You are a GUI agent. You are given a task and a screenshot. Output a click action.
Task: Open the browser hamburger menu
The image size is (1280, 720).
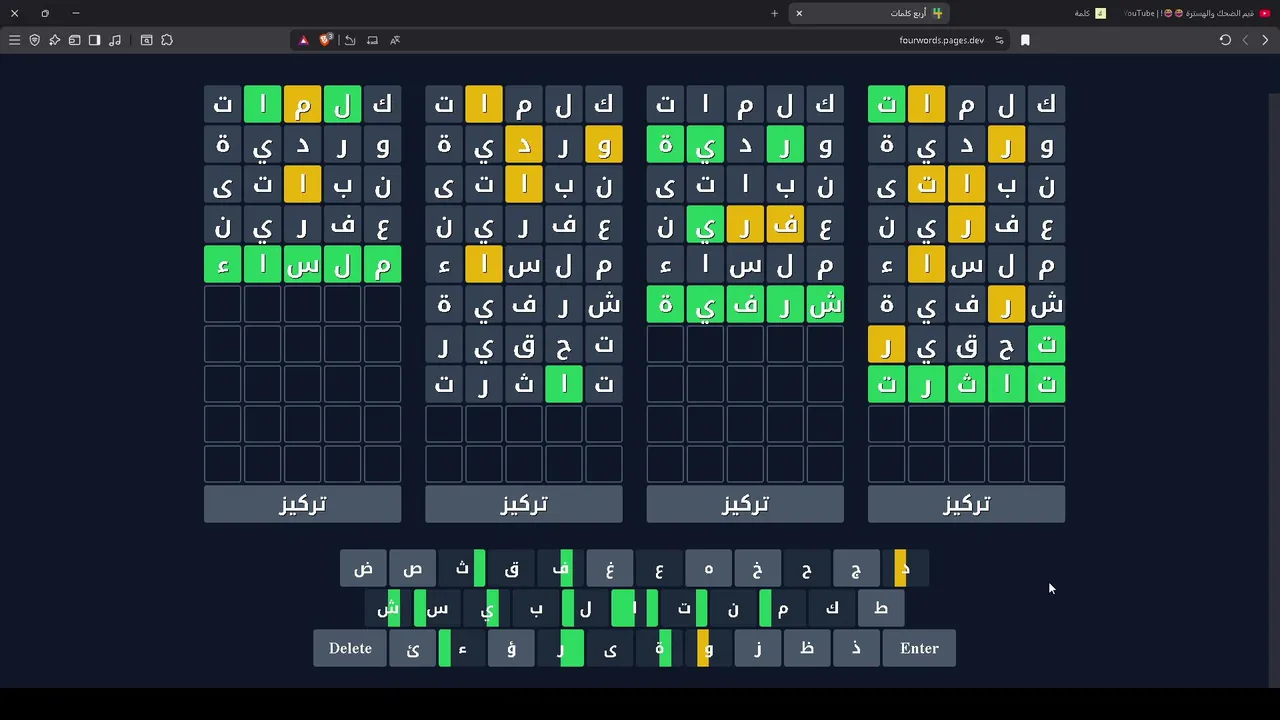point(14,40)
